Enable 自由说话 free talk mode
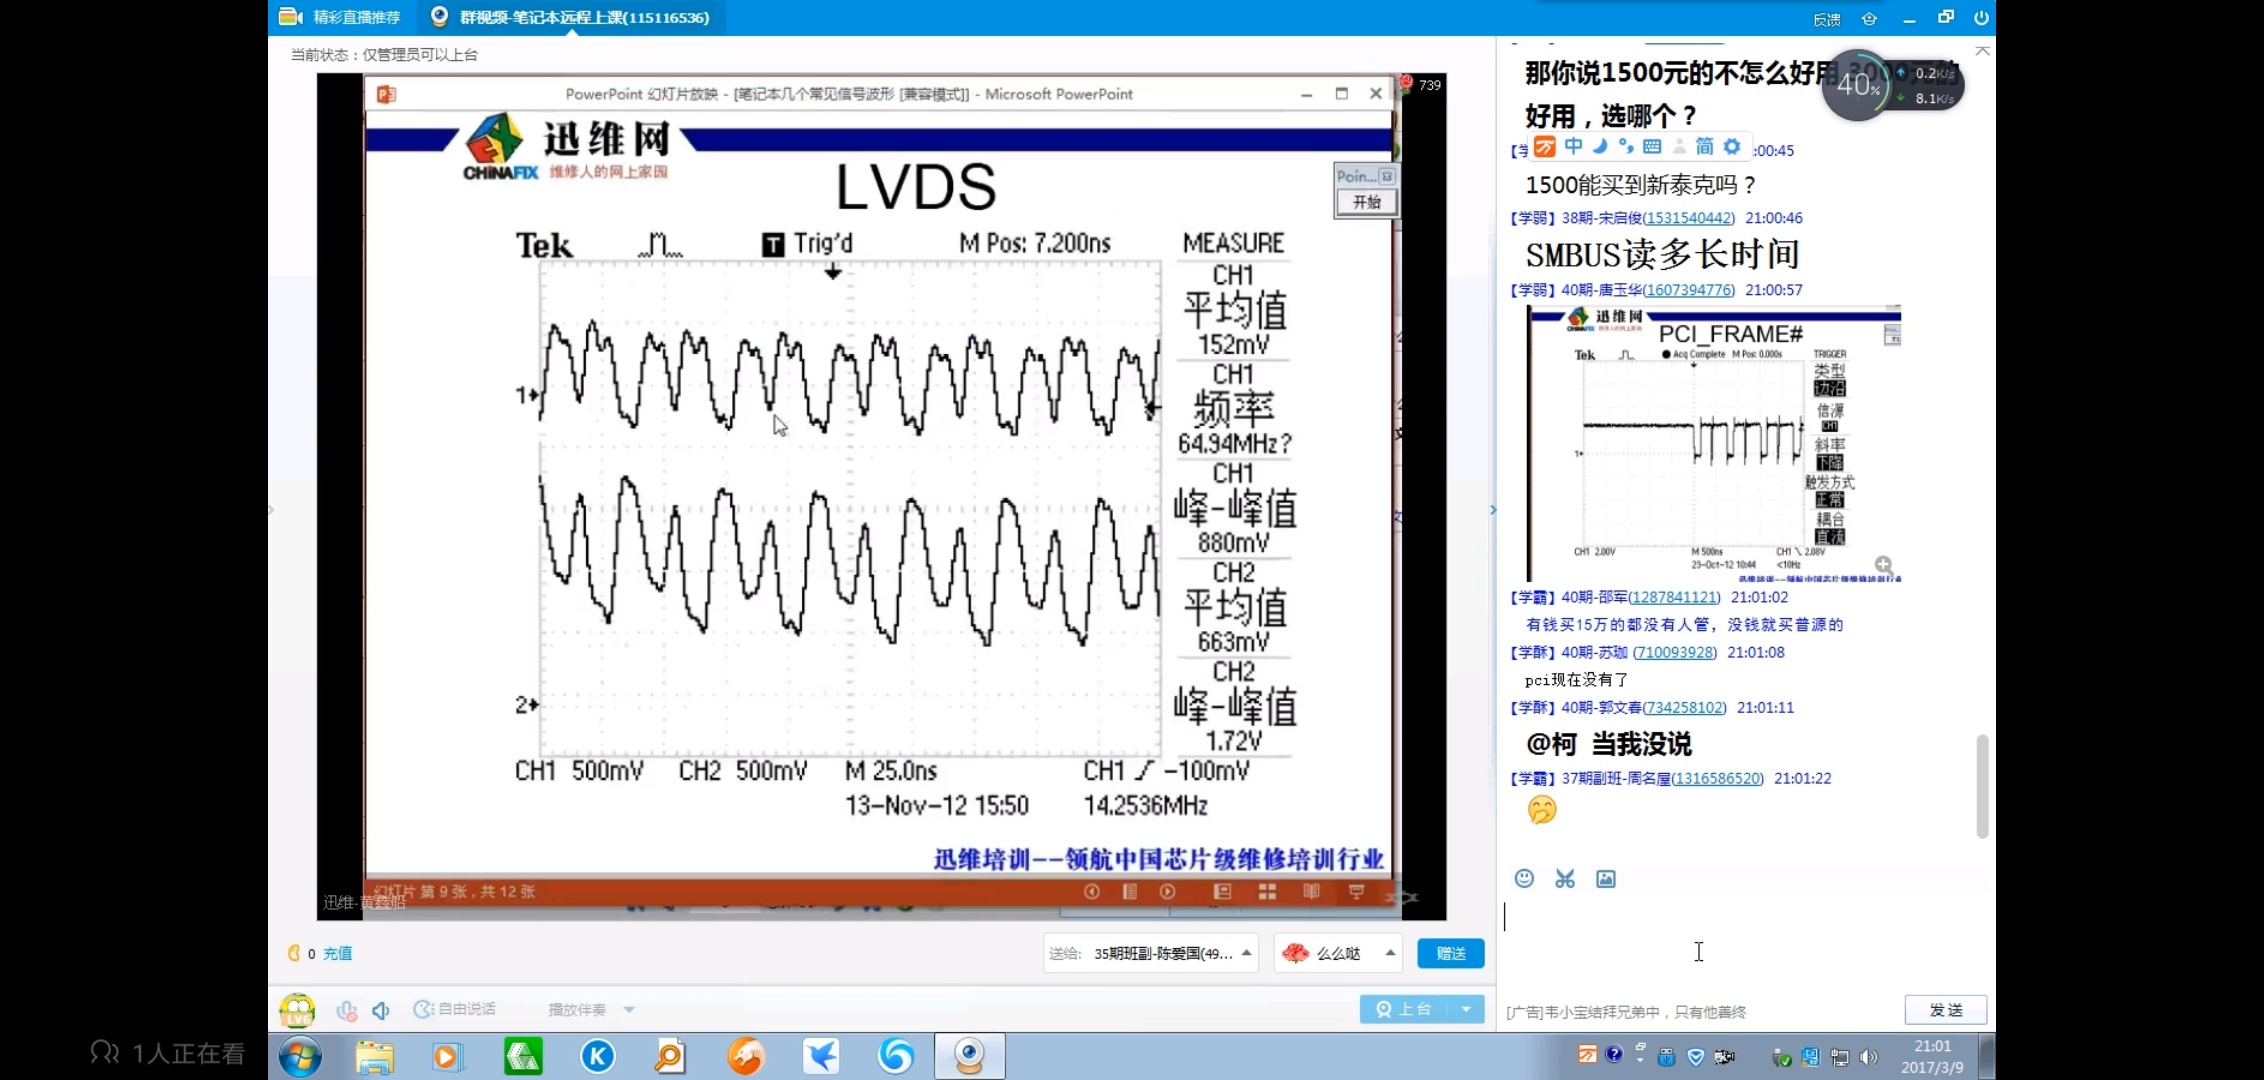Viewport: 2264px width, 1080px height. coord(455,1009)
